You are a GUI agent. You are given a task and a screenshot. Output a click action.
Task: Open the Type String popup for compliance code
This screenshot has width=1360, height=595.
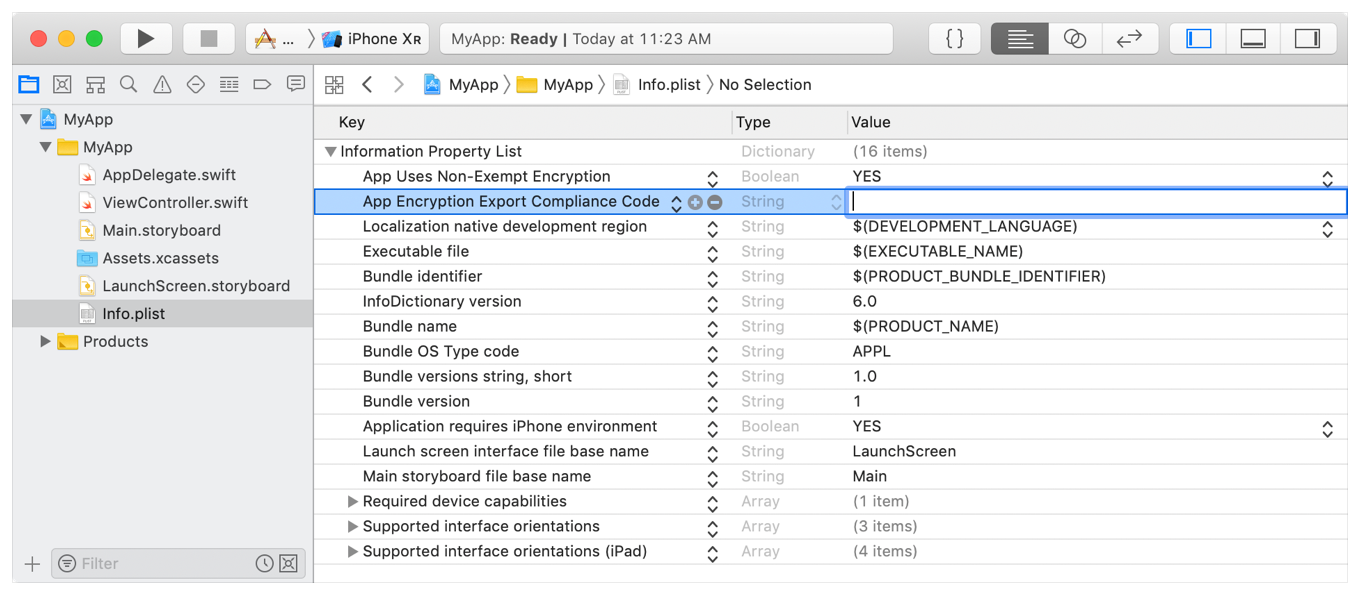pos(836,202)
